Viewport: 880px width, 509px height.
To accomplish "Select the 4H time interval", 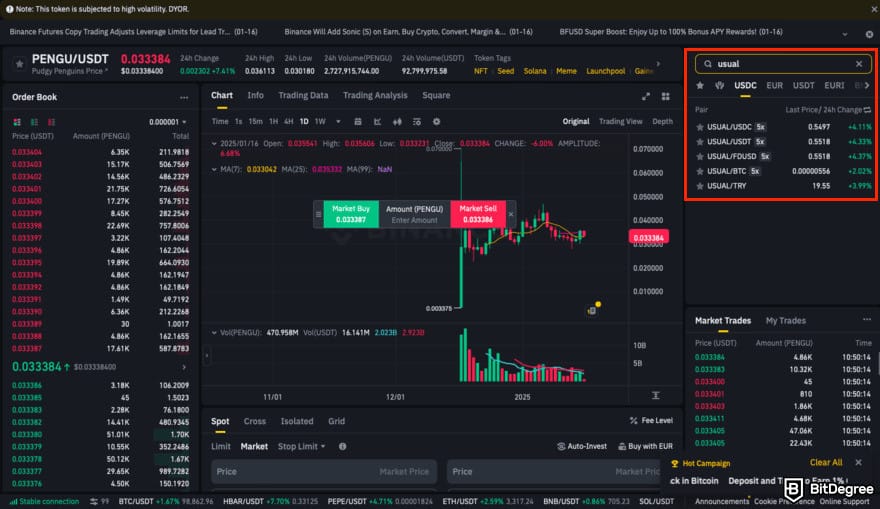I will (x=288, y=121).
